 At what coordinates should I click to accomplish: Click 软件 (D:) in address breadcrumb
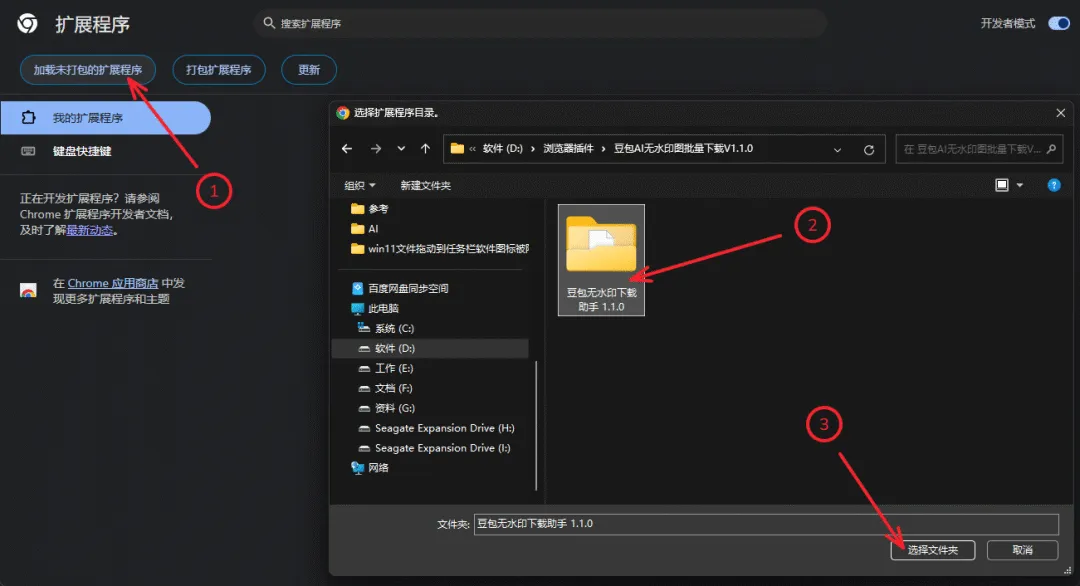[x=503, y=148]
